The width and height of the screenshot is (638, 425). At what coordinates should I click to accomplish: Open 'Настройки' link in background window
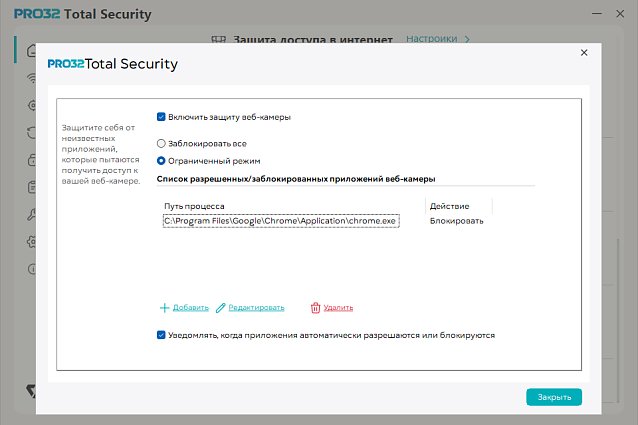pyautogui.click(x=432, y=39)
